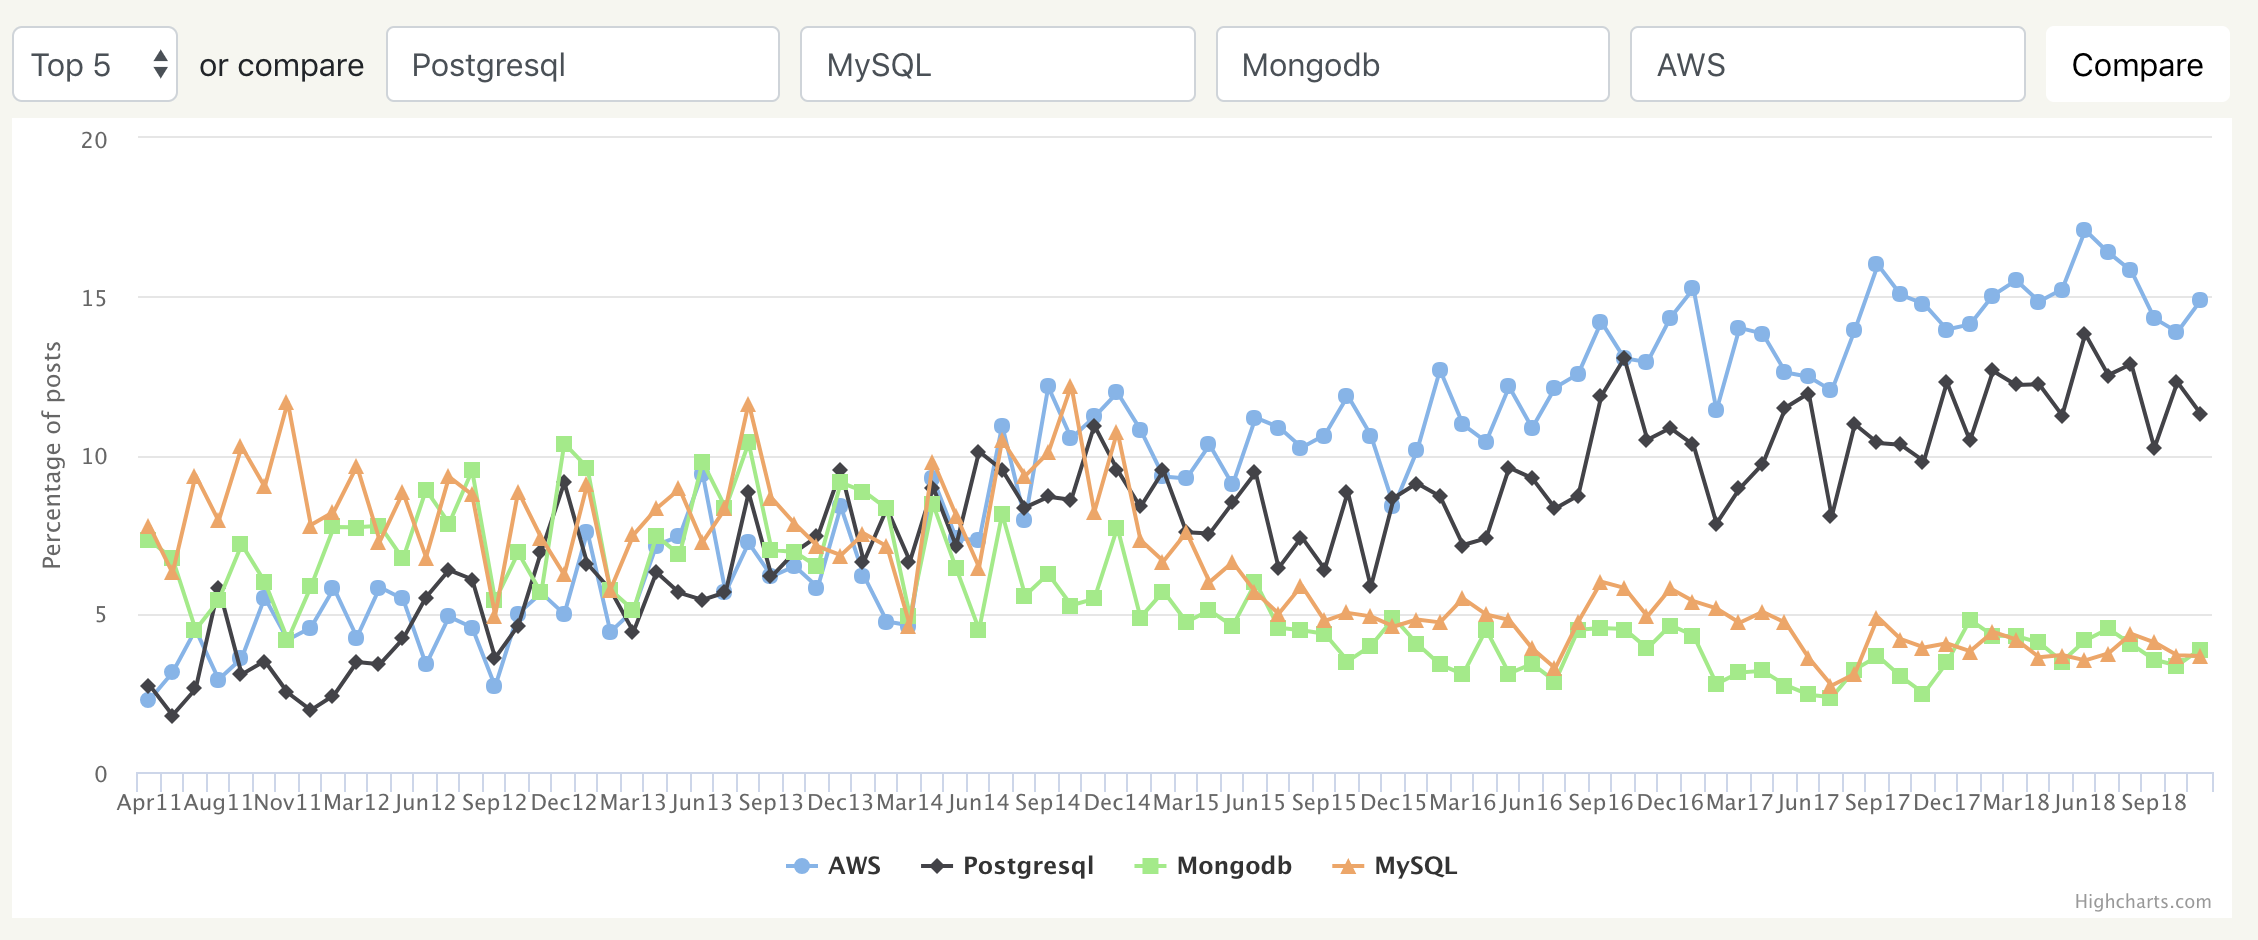Click the blue AWS legend circle marker
Screen dimensions: 2258x940
coord(802,866)
